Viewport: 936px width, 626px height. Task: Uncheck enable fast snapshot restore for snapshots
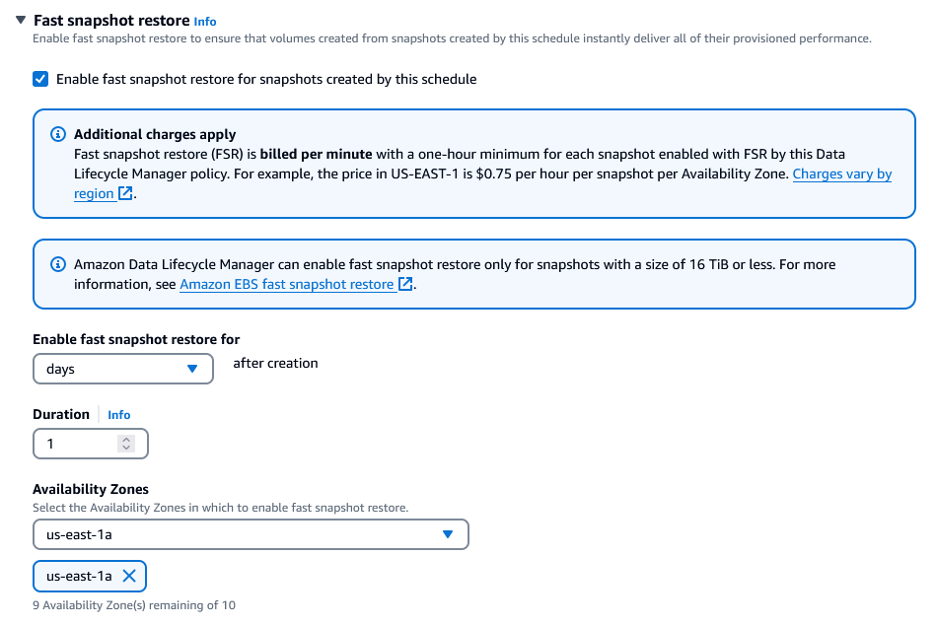(x=40, y=79)
